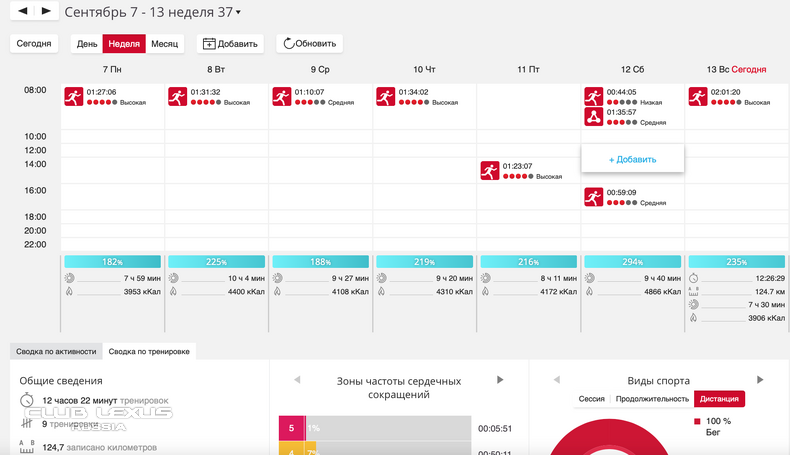Viewport: 790px width, 455px height.
Task: Open running session 02:01:20 icon
Action: click(x=698, y=96)
